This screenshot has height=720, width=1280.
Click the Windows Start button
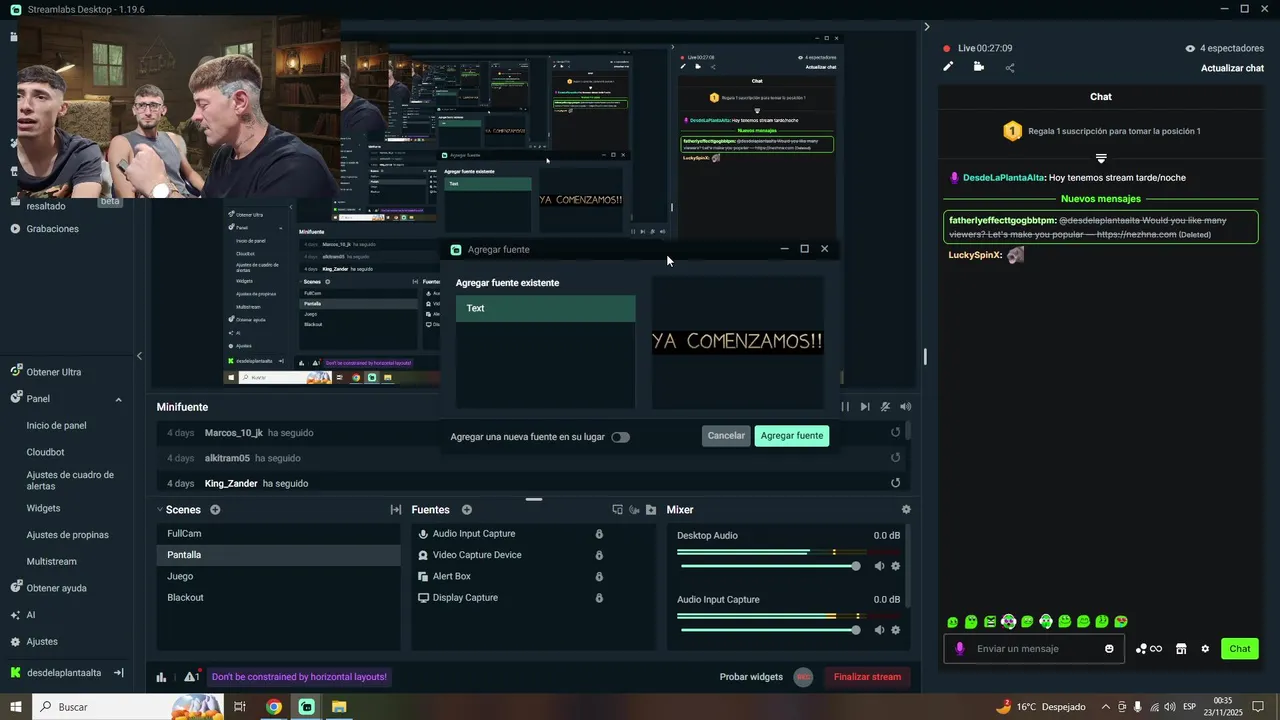click(x=16, y=707)
